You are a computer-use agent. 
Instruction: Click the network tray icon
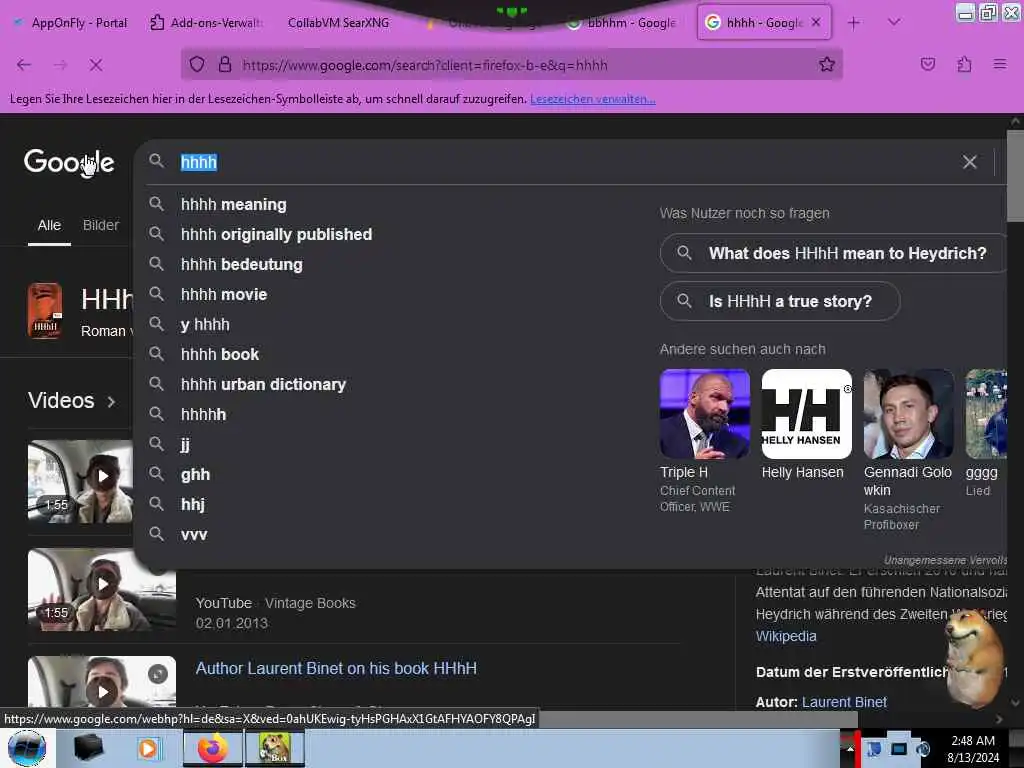tap(899, 749)
